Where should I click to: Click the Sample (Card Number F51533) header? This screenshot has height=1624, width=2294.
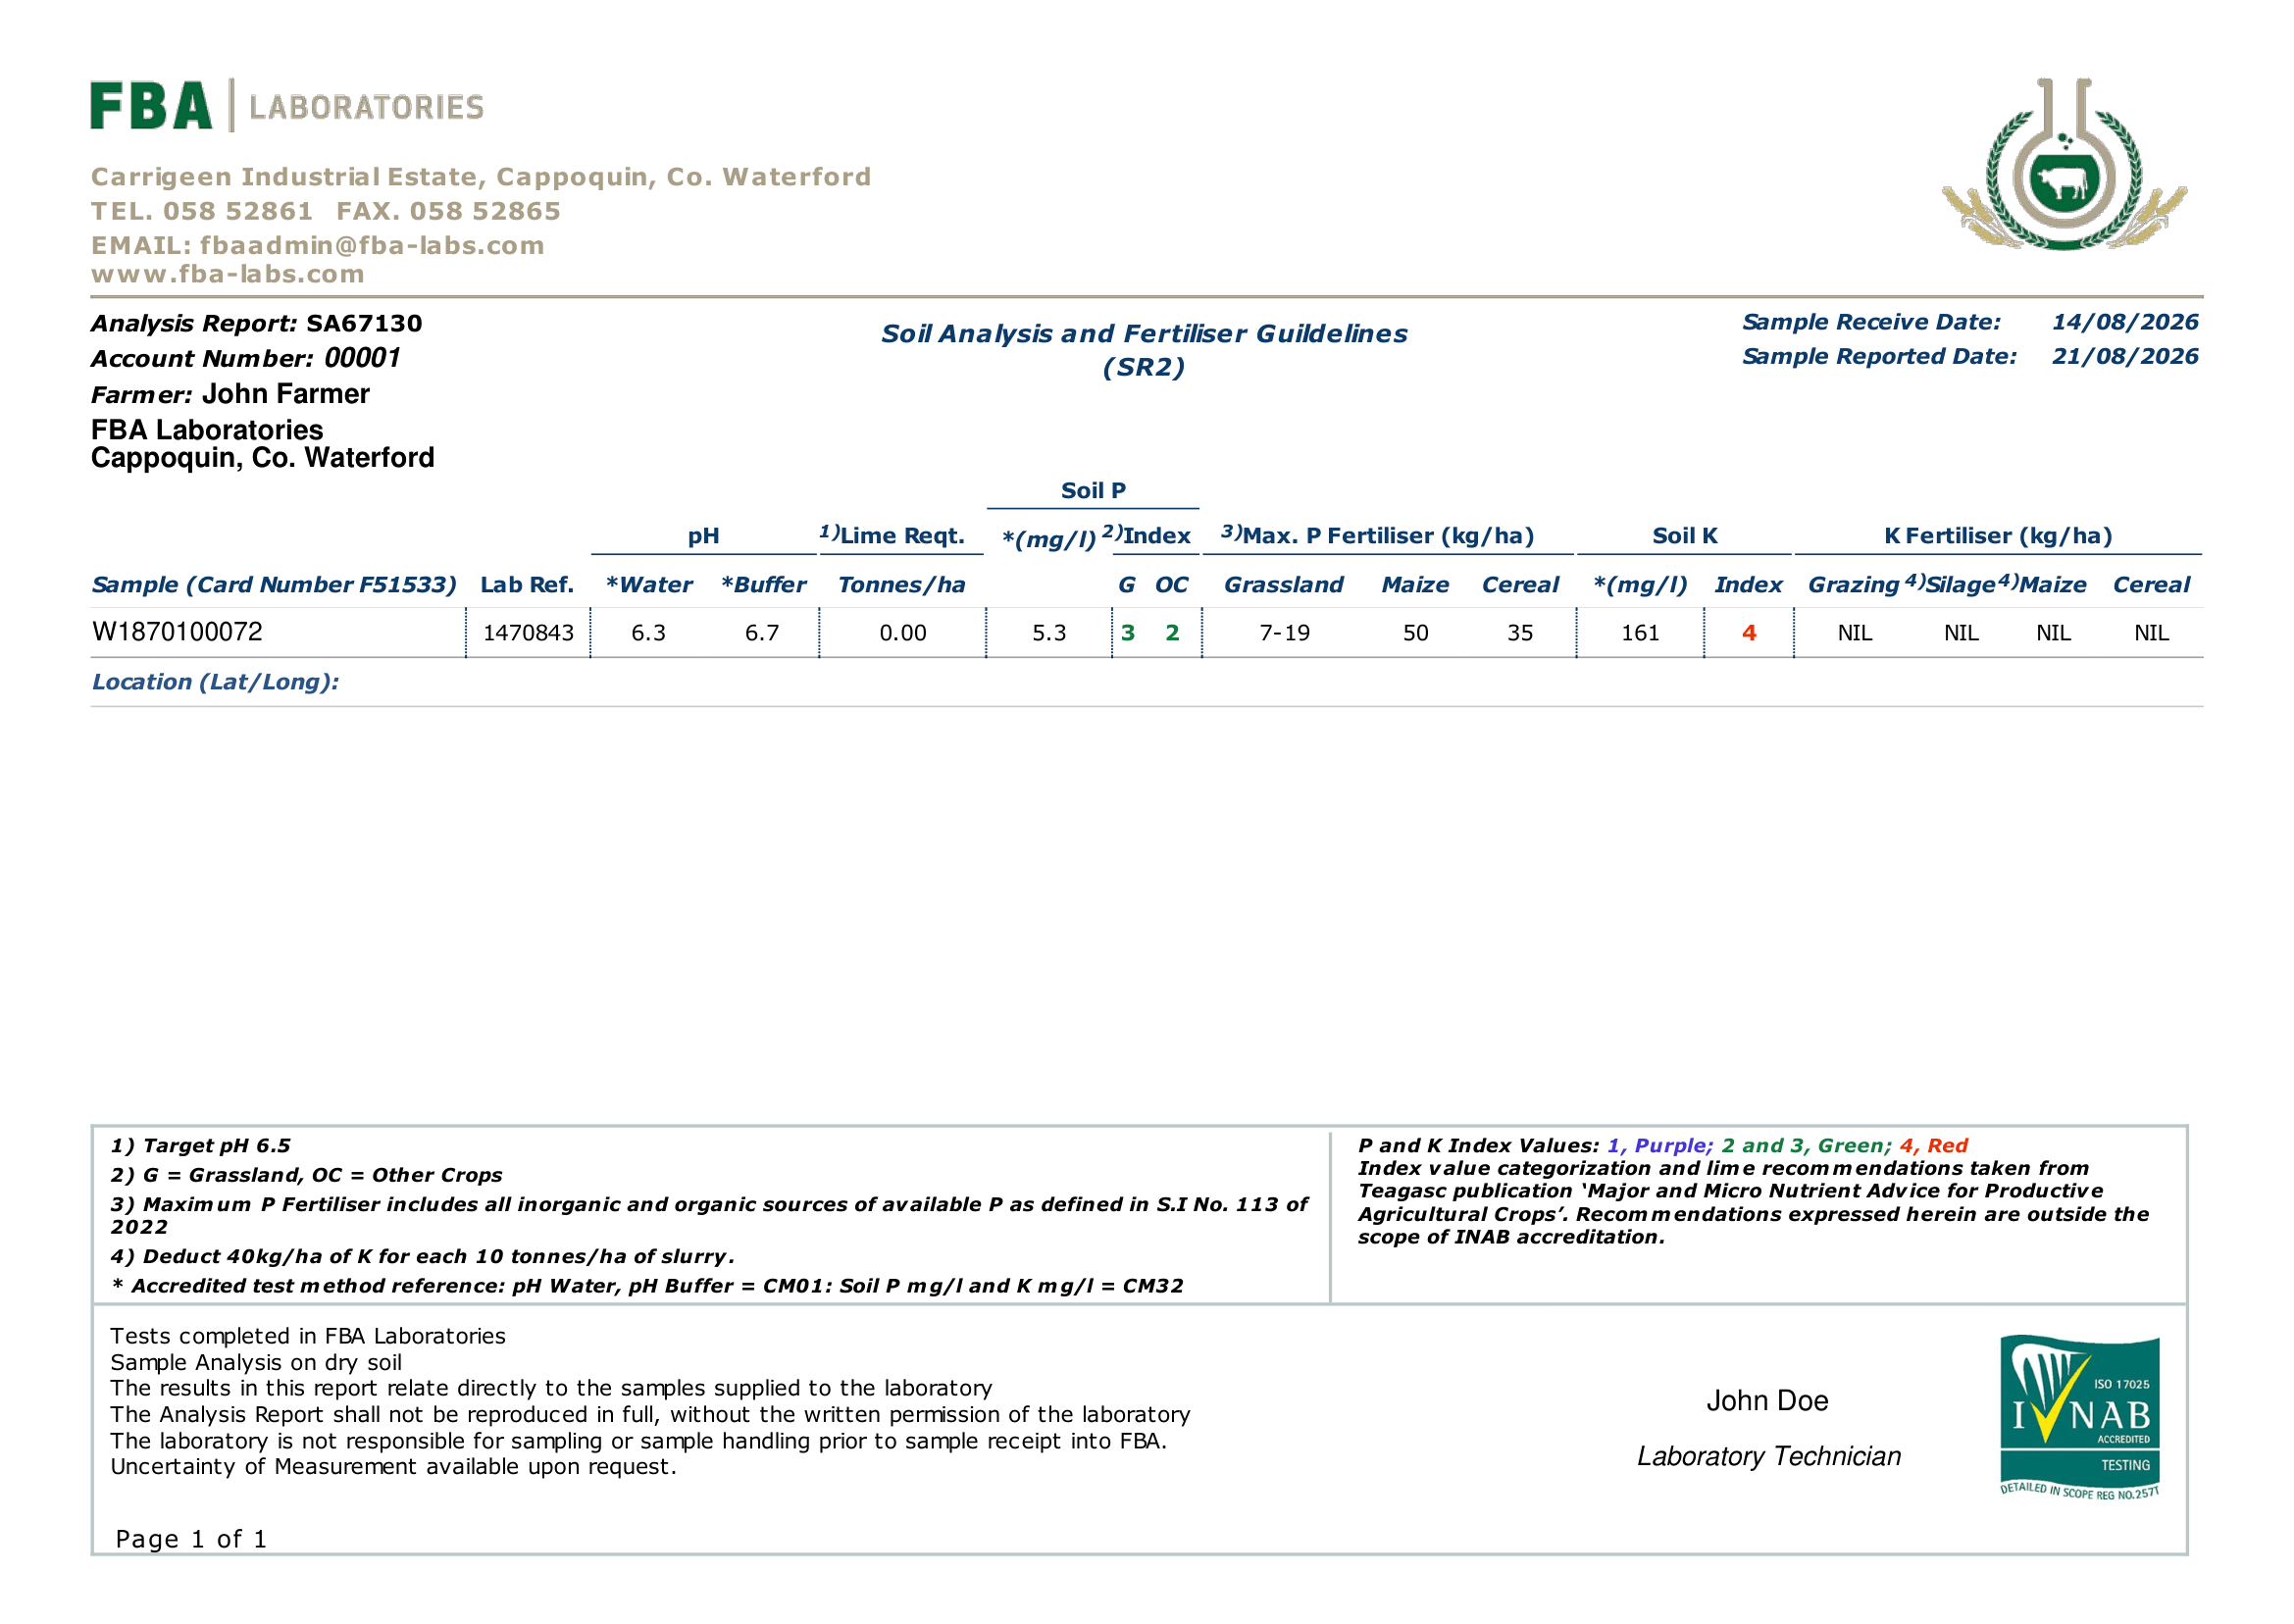[x=274, y=585]
